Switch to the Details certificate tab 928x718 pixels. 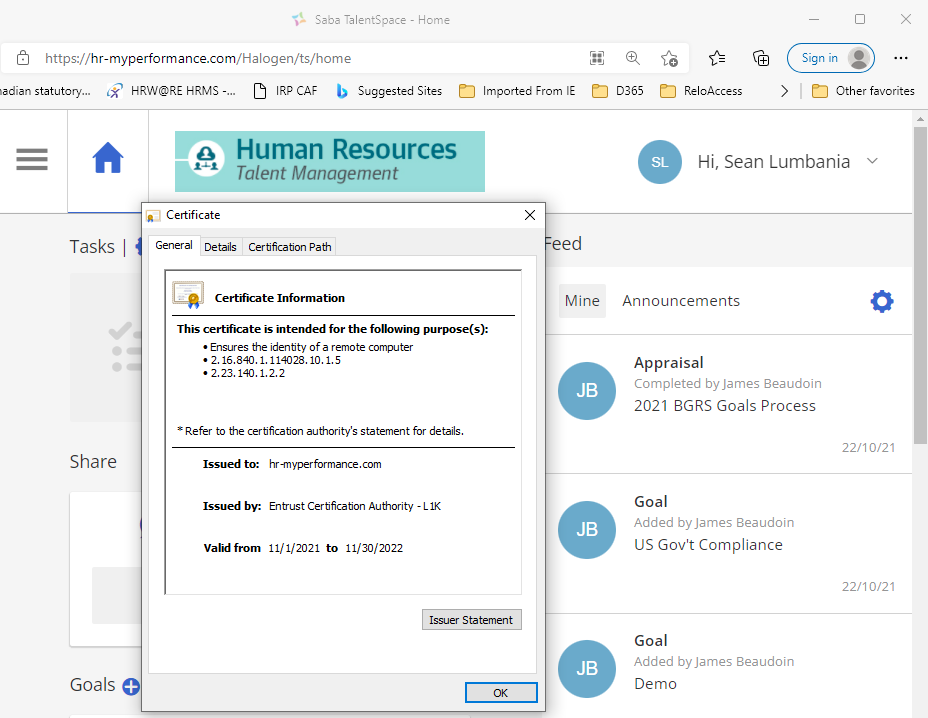click(x=220, y=247)
